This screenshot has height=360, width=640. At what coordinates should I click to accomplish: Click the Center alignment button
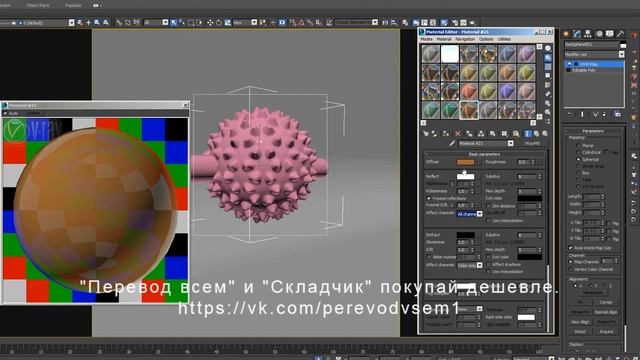[x=606, y=302]
